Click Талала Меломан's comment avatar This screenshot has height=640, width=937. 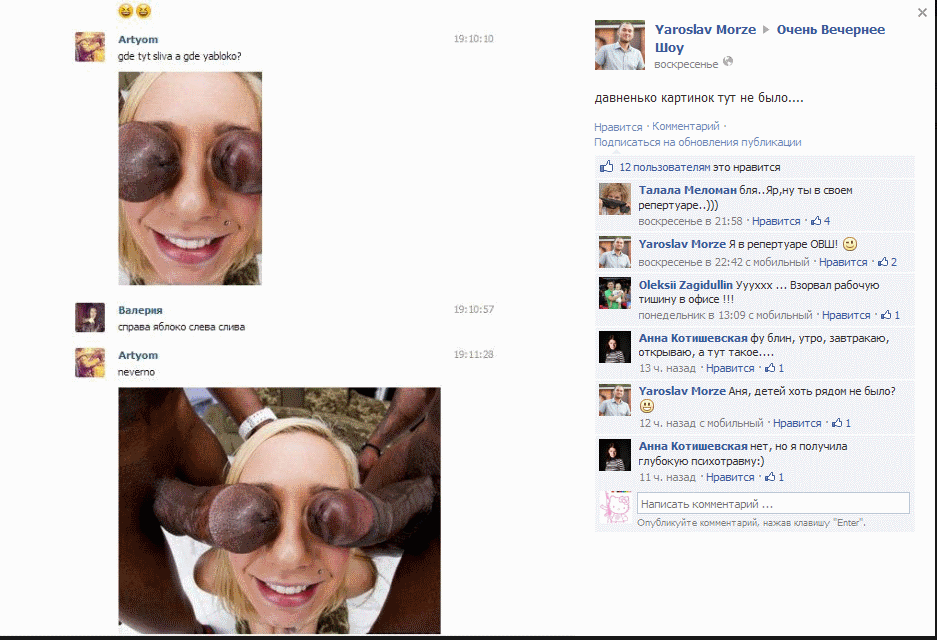pos(614,198)
